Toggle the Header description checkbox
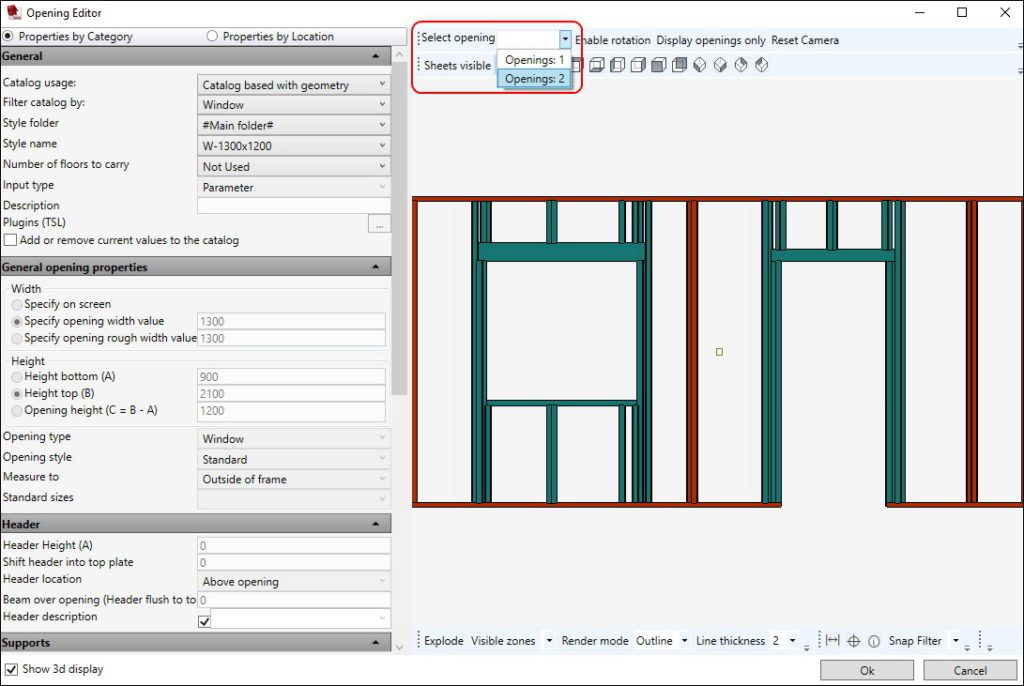 [x=204, y=621]
